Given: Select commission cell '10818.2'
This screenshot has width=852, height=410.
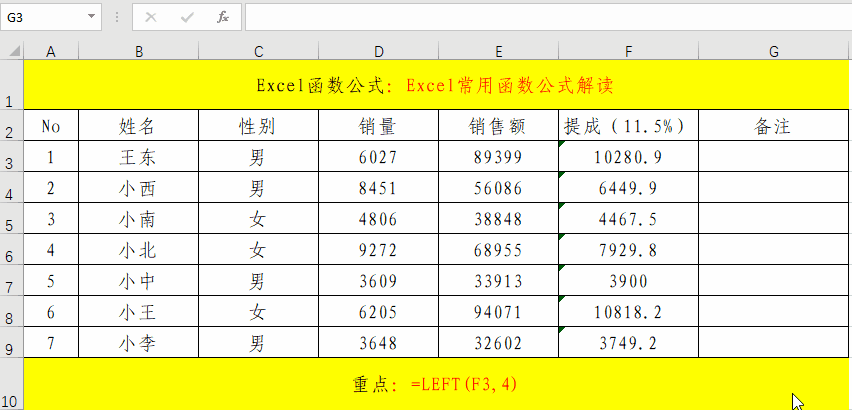Looking at the screenshot, I should coord(629,311).
